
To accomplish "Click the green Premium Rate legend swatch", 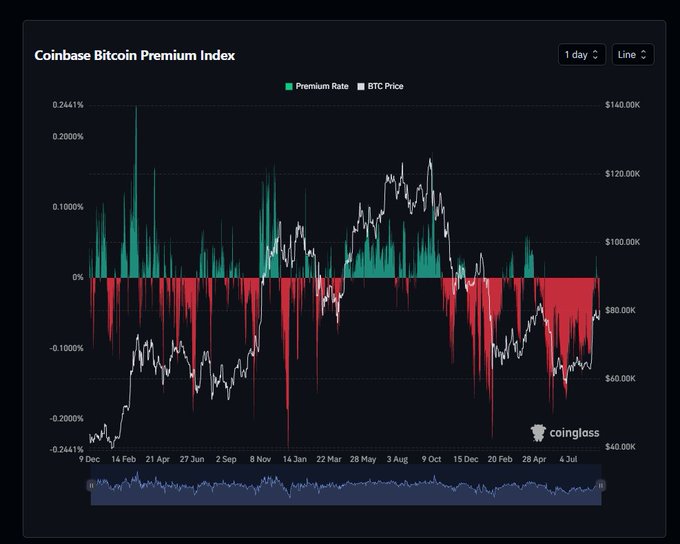I will 289,86.
